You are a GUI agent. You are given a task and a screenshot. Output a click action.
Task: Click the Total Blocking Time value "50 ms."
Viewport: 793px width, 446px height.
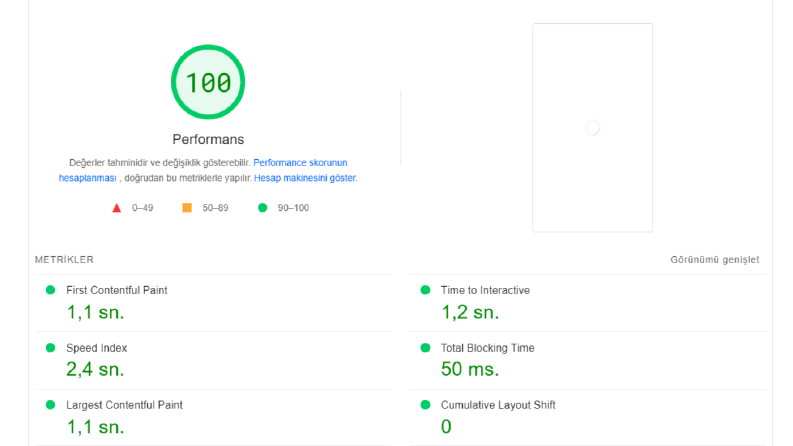[x=470, y=370]
